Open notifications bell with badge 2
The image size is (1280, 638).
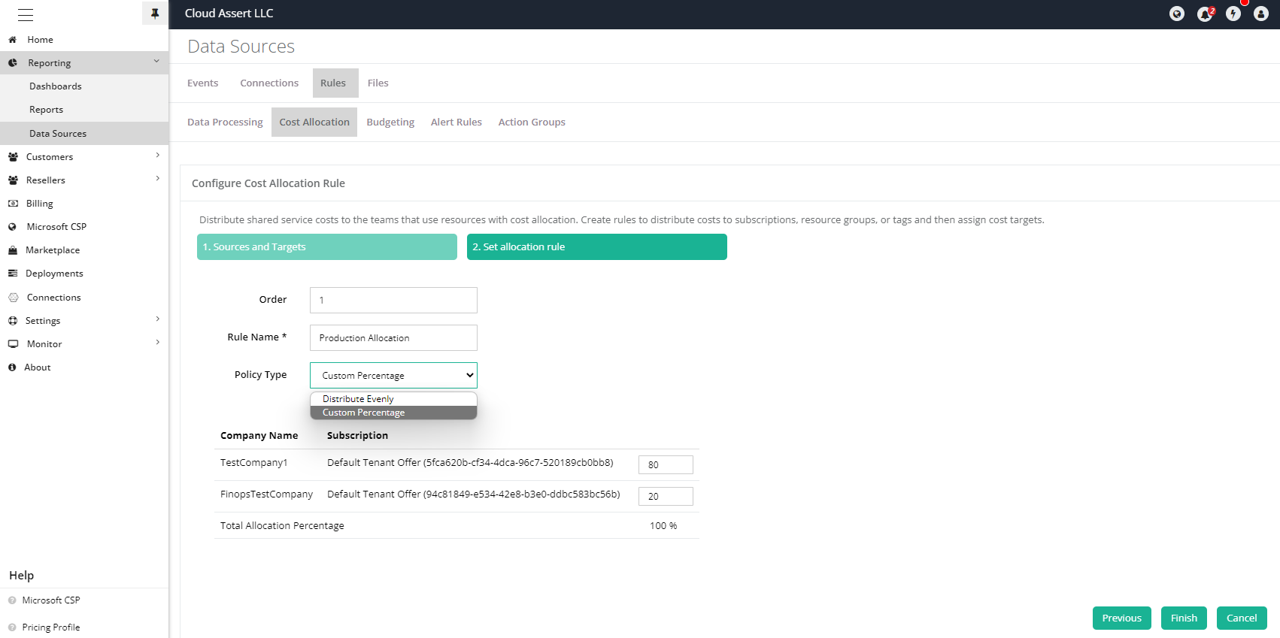[1205, 14]
